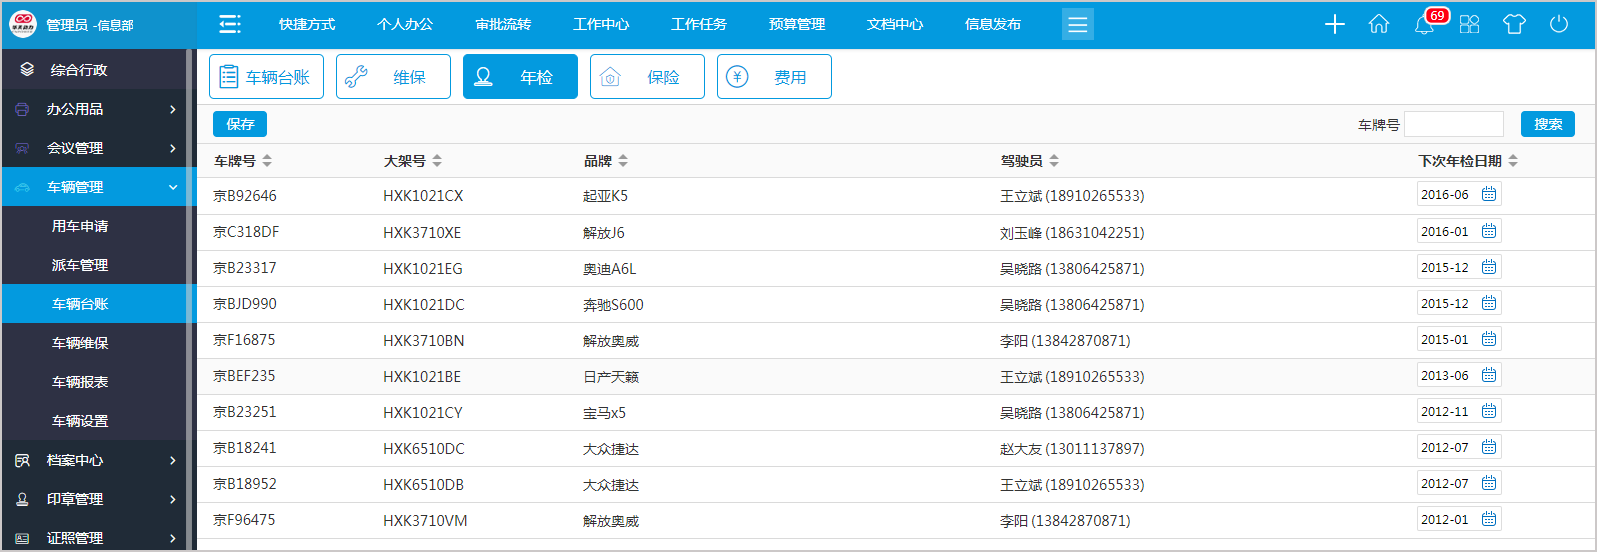
Task: Open the app grid layout icon
Action: pos(1469,25)
